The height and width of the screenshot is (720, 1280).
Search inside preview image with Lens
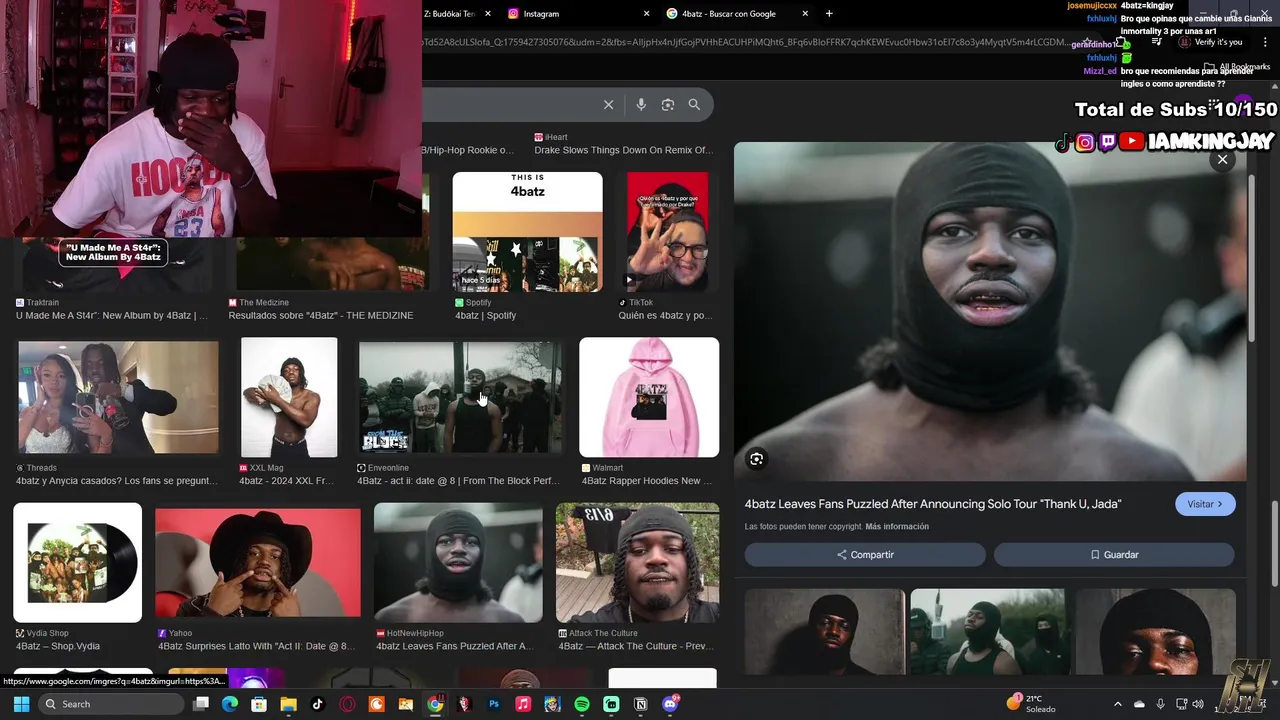[x=757, y=459]
